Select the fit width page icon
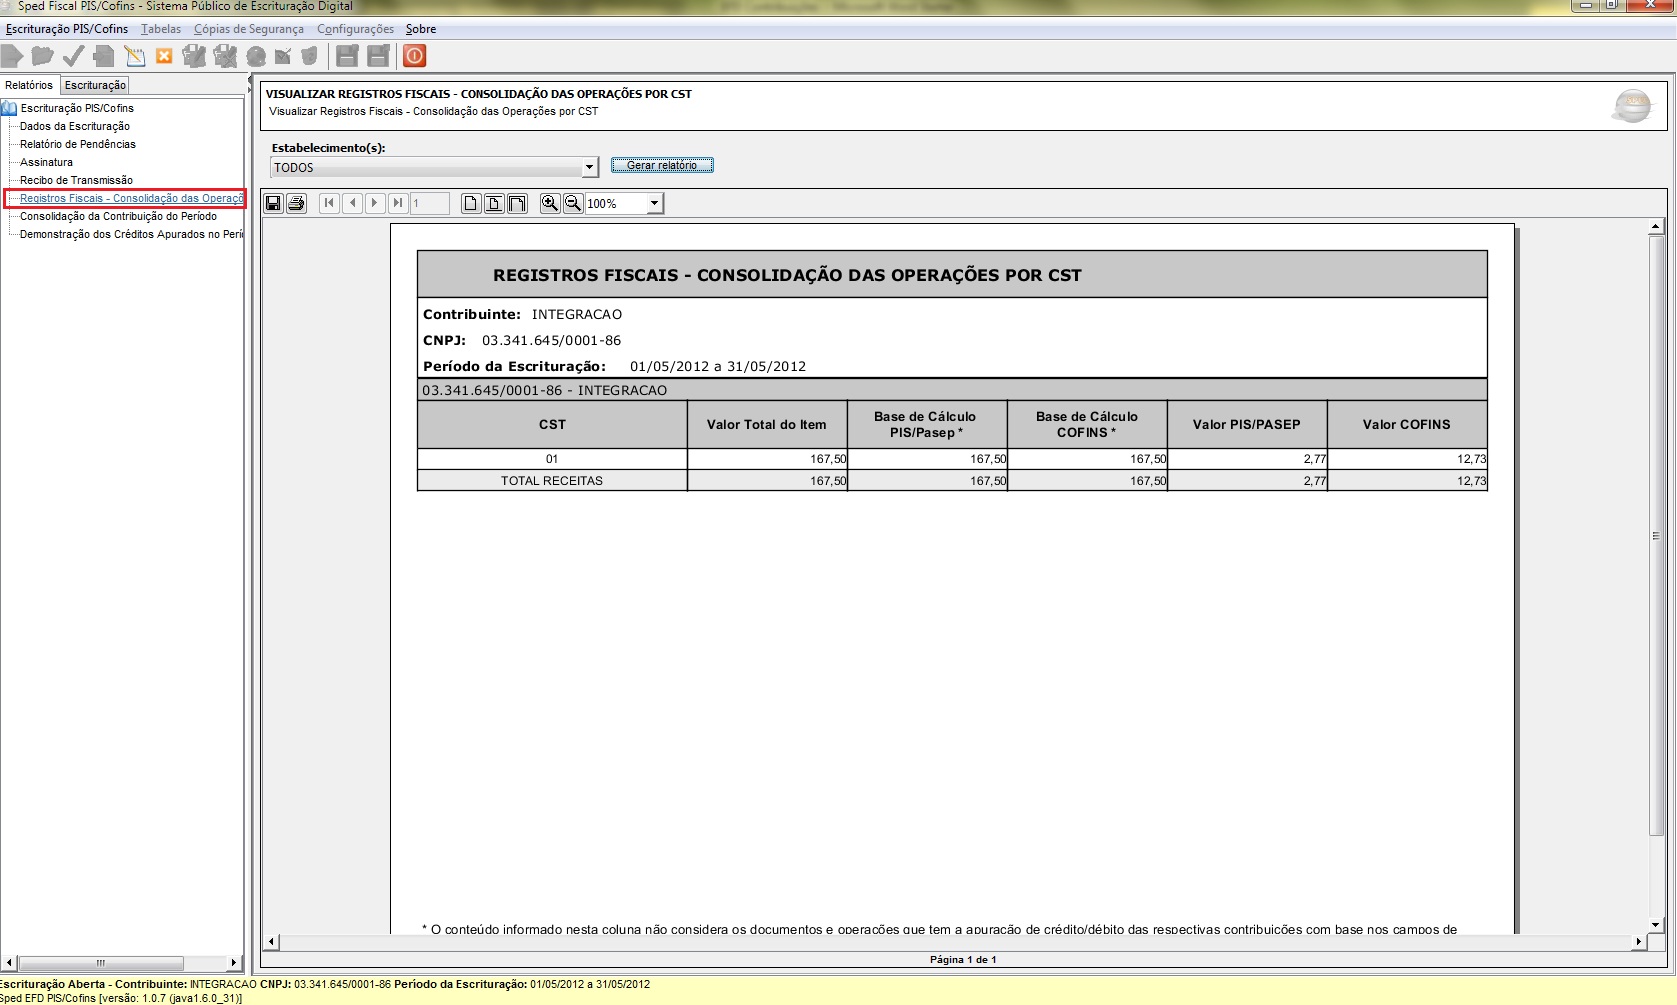 coord(517,204)
